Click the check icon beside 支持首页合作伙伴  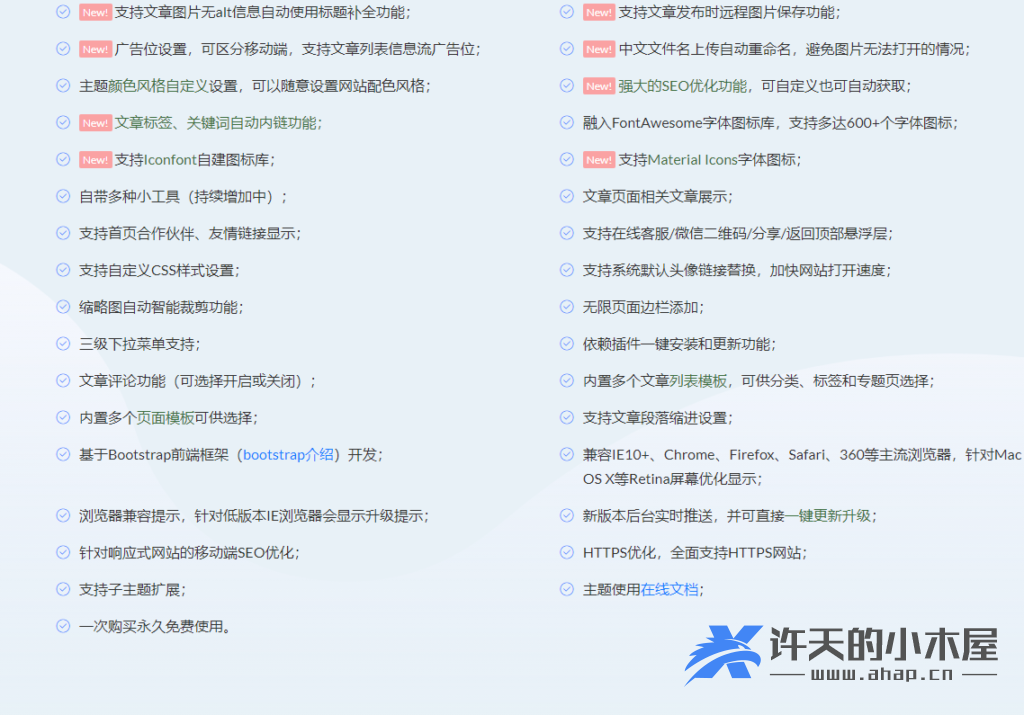point(63,233)
